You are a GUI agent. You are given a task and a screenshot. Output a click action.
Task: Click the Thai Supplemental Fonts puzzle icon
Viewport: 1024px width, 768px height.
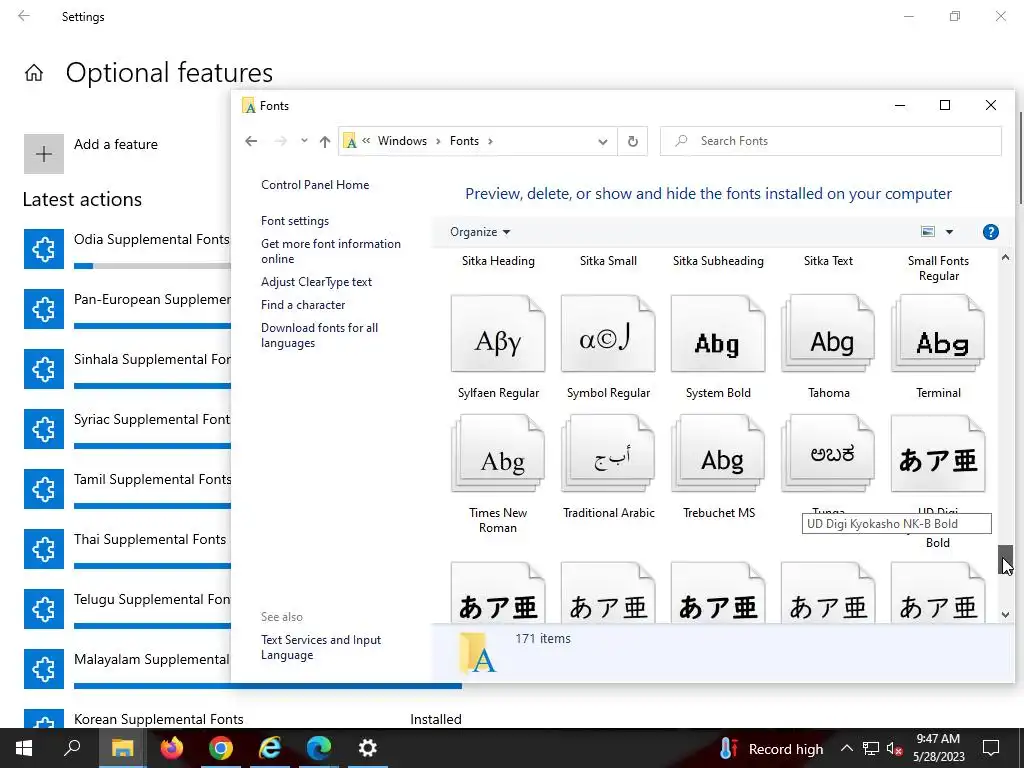44,549
